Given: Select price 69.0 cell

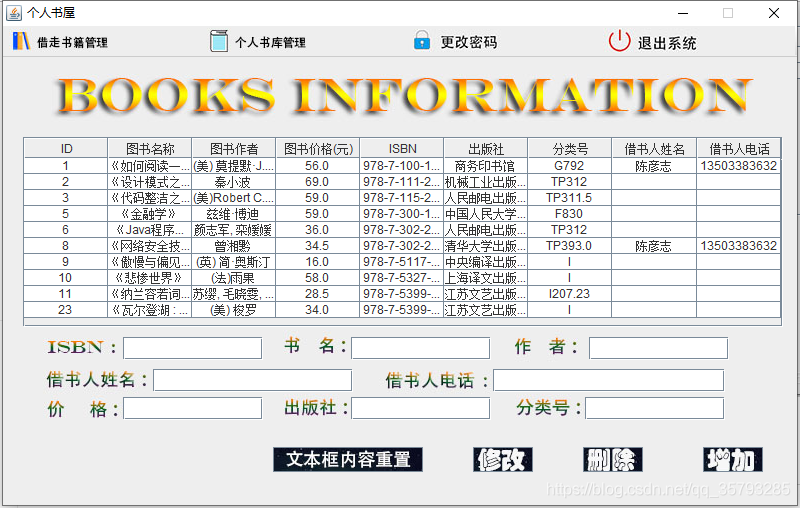Looking at the screenshot, I should click(317, 182).
